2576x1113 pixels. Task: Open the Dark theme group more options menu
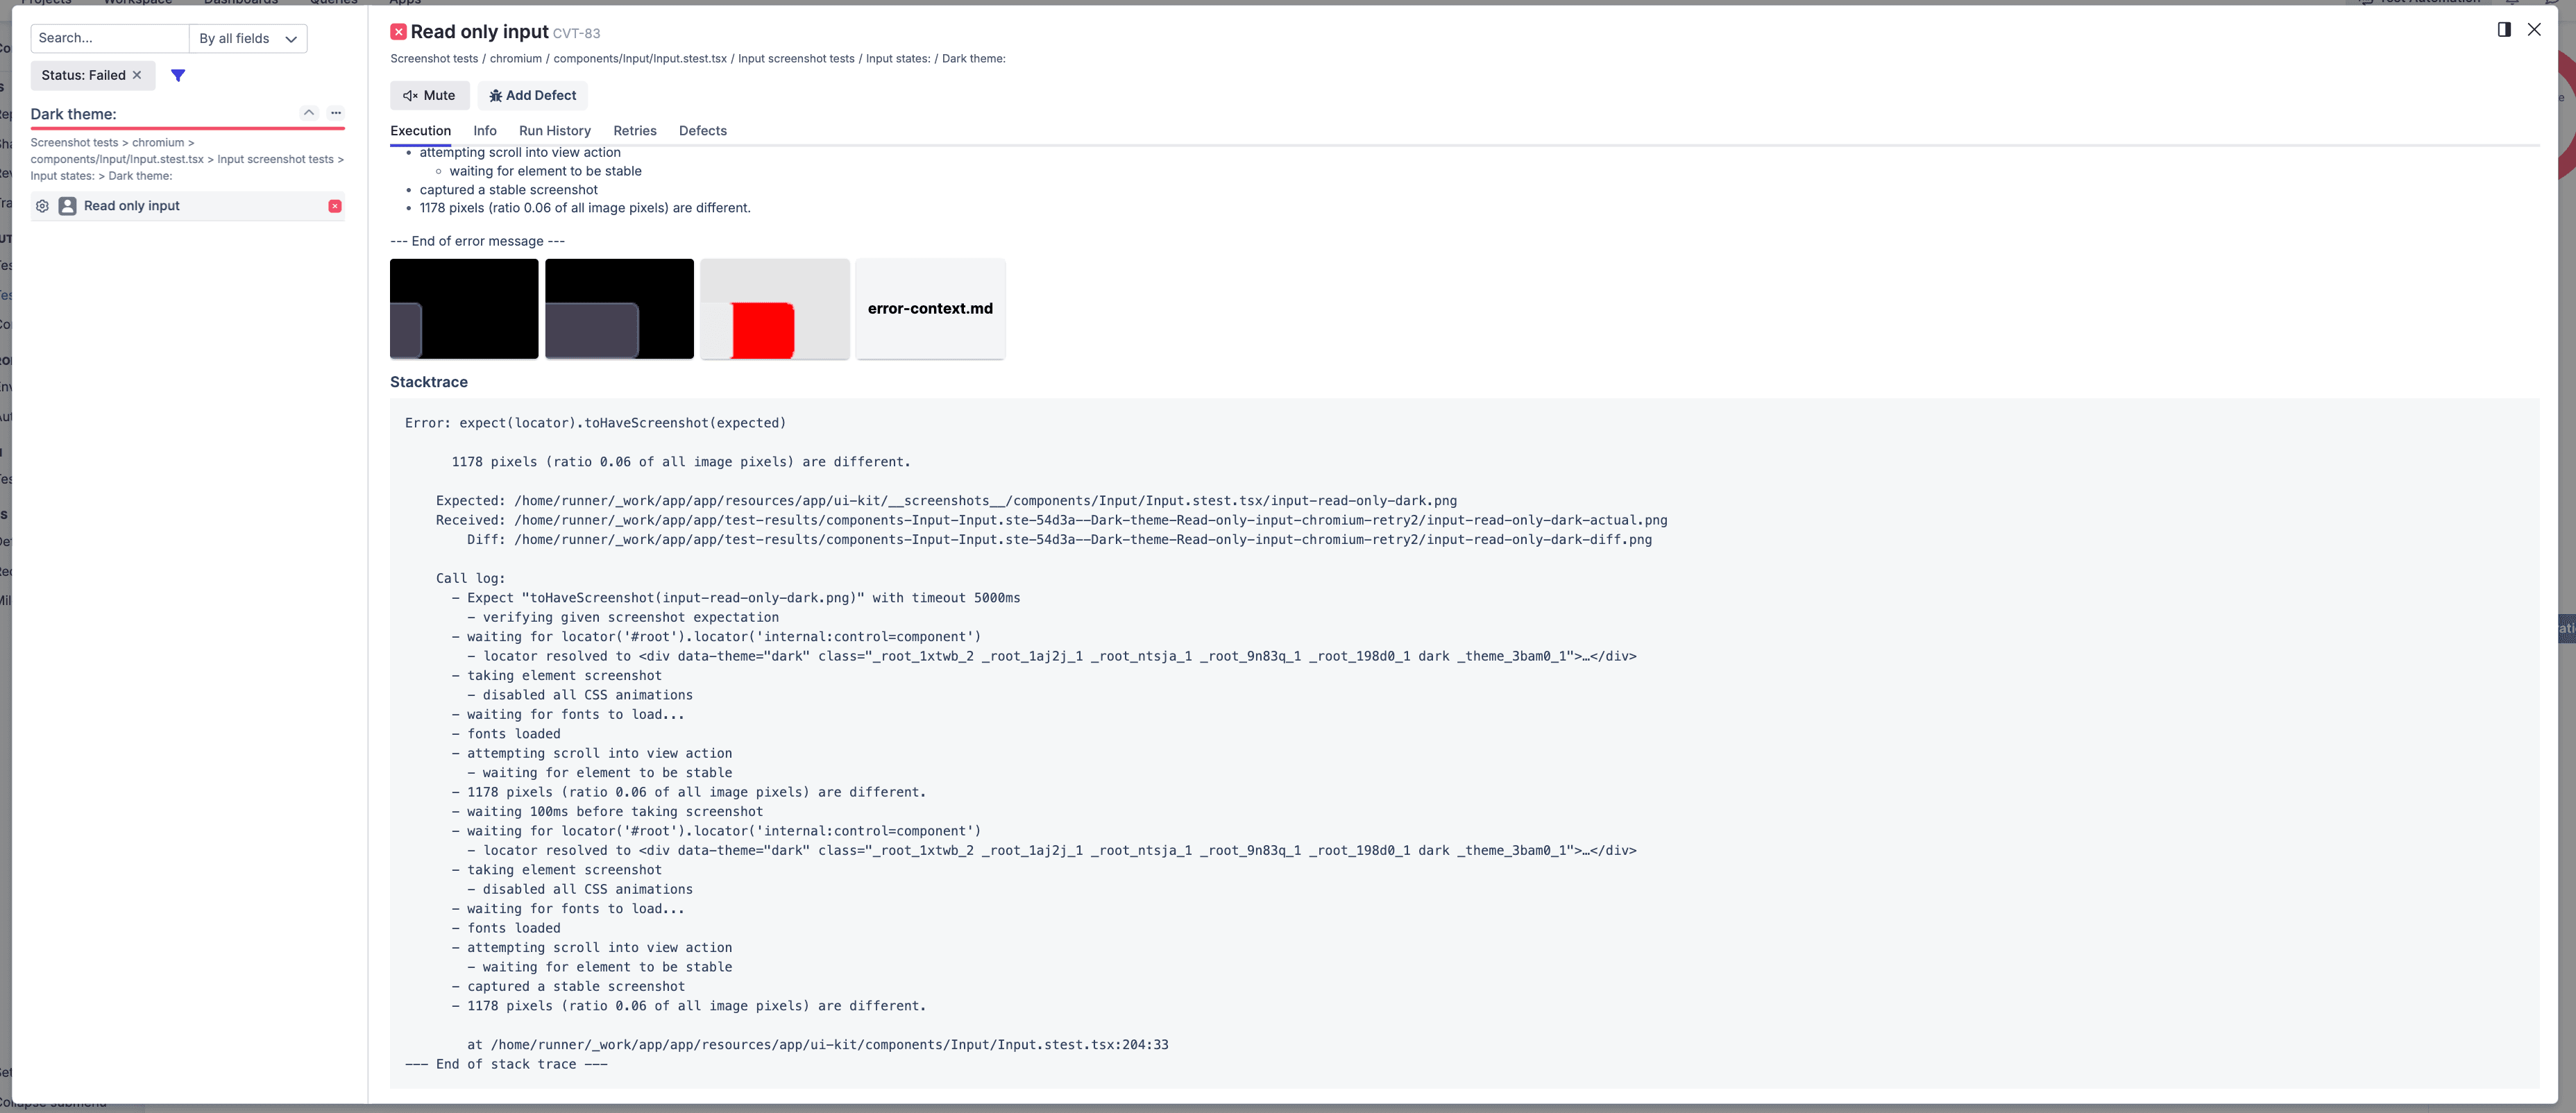point(336,113)
